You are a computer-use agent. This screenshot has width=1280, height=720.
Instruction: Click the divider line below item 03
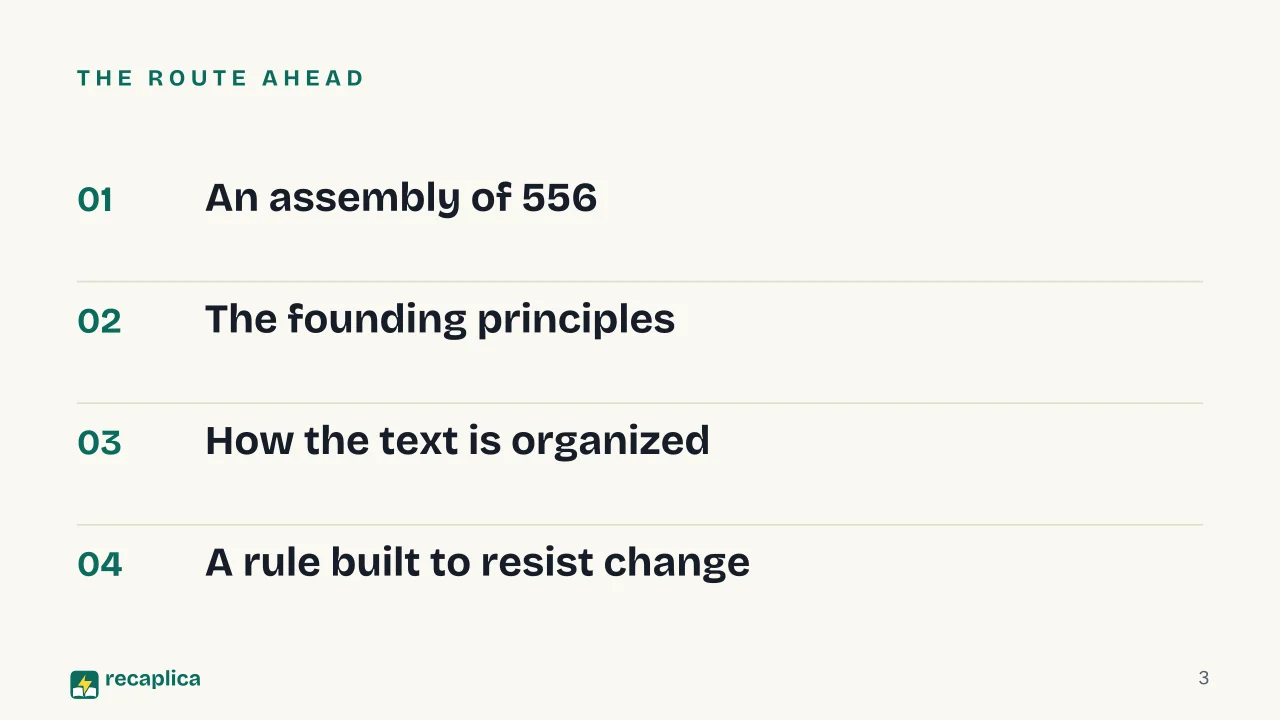640,525
